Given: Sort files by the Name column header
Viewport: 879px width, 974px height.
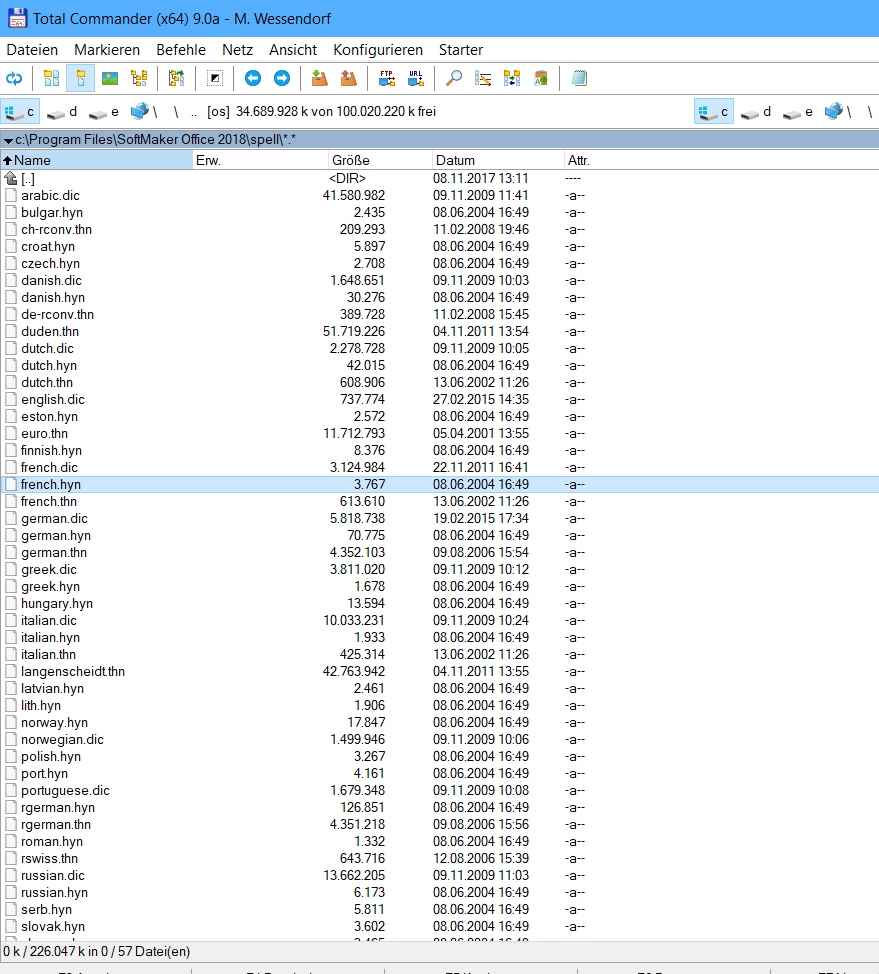Looking at the screenshot, I should pyautogui.click(x=97, y=160).
